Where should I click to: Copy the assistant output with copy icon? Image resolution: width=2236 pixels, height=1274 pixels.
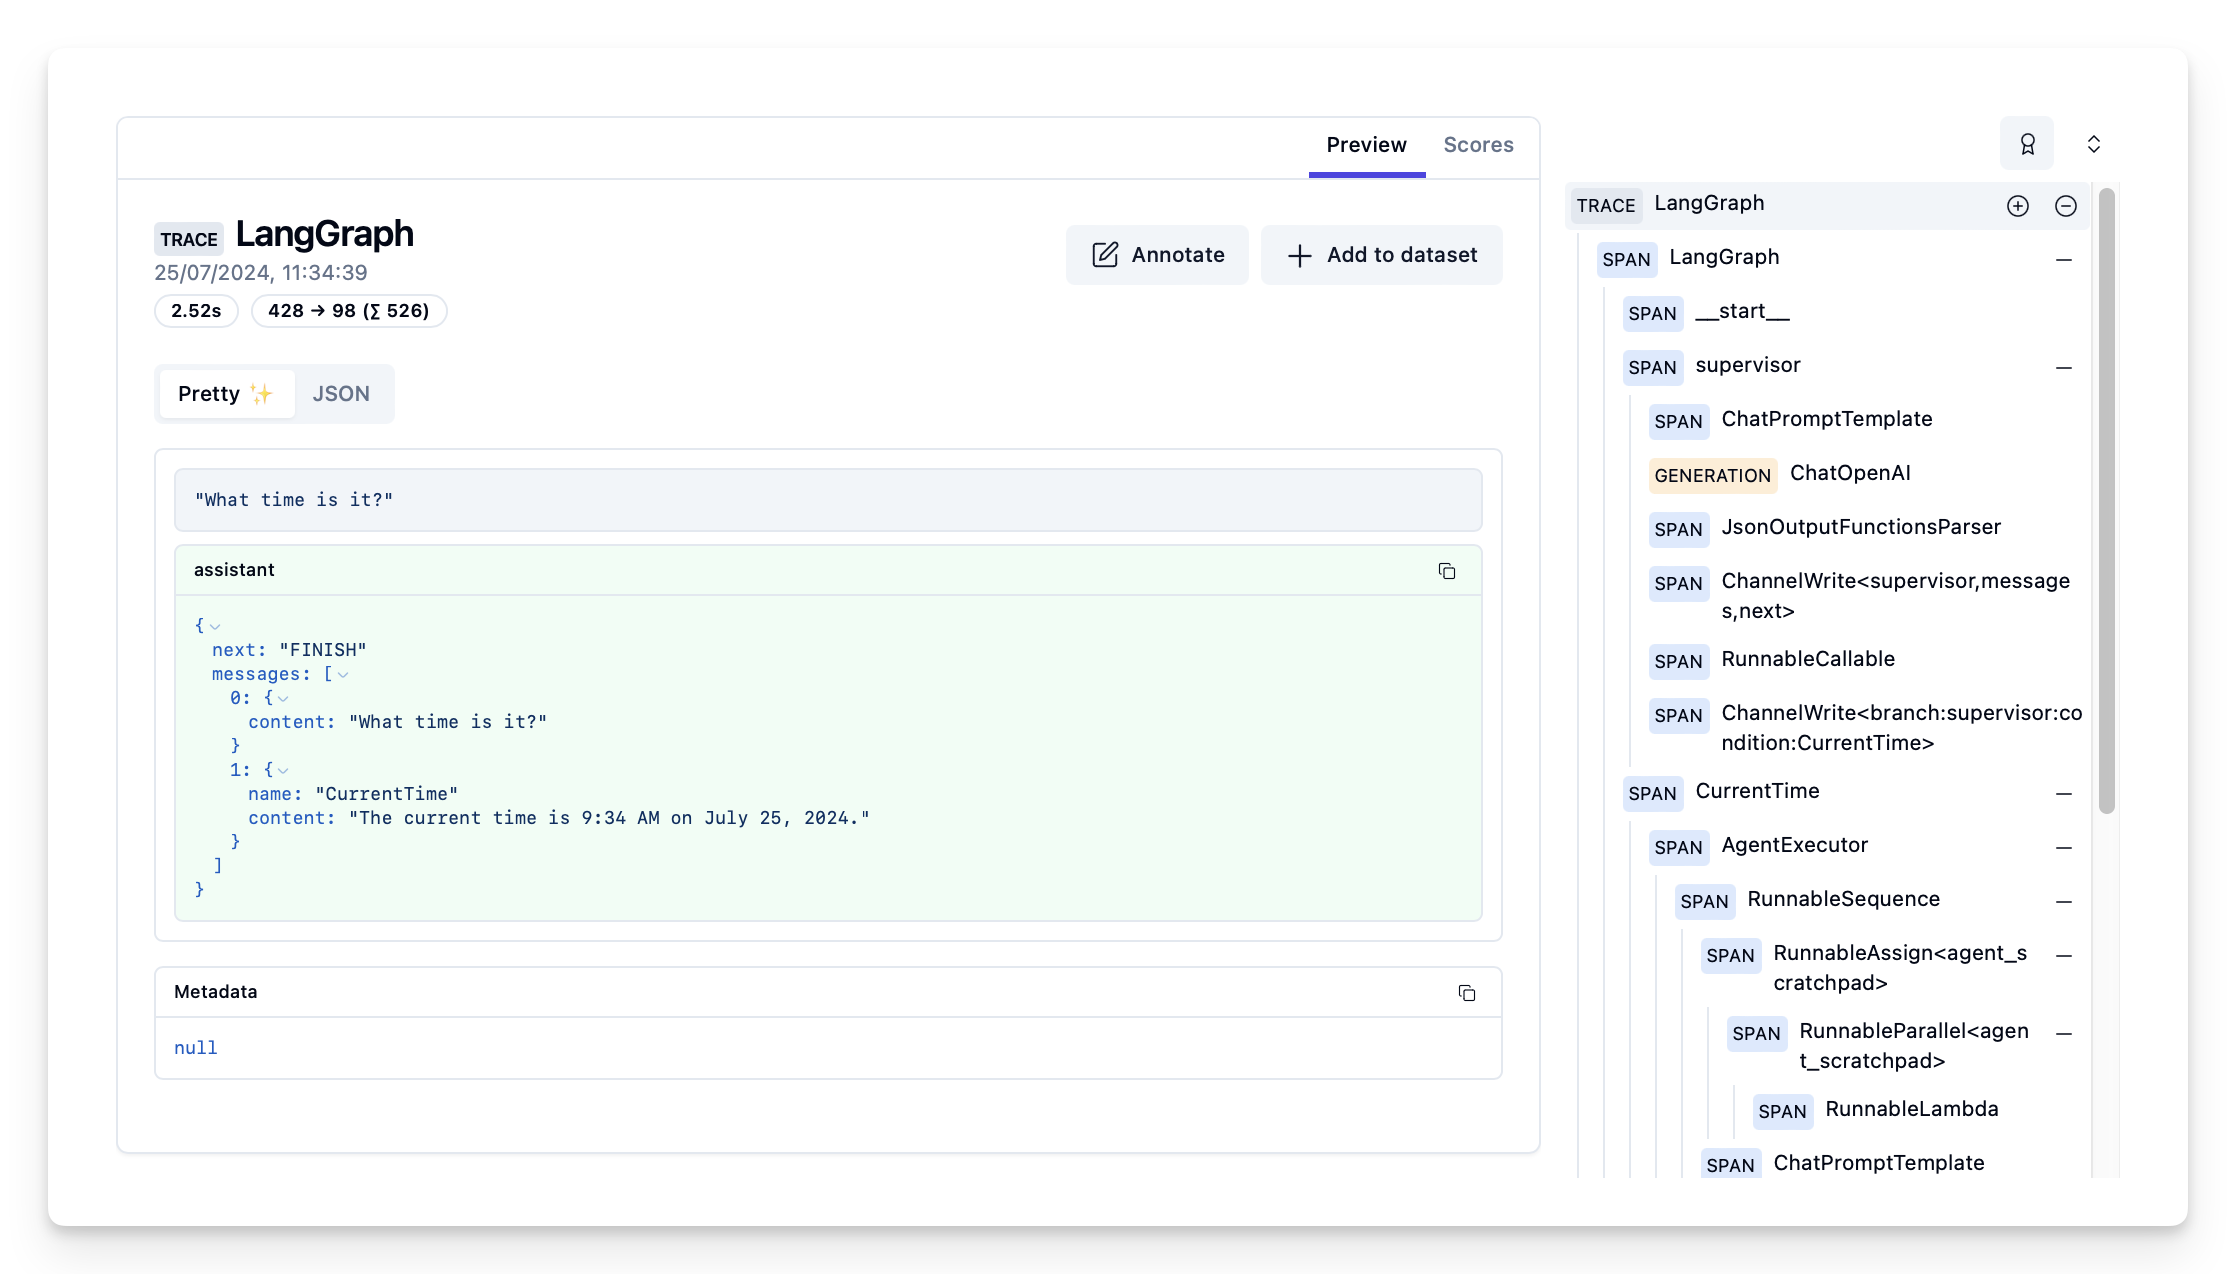[1446, 570]
